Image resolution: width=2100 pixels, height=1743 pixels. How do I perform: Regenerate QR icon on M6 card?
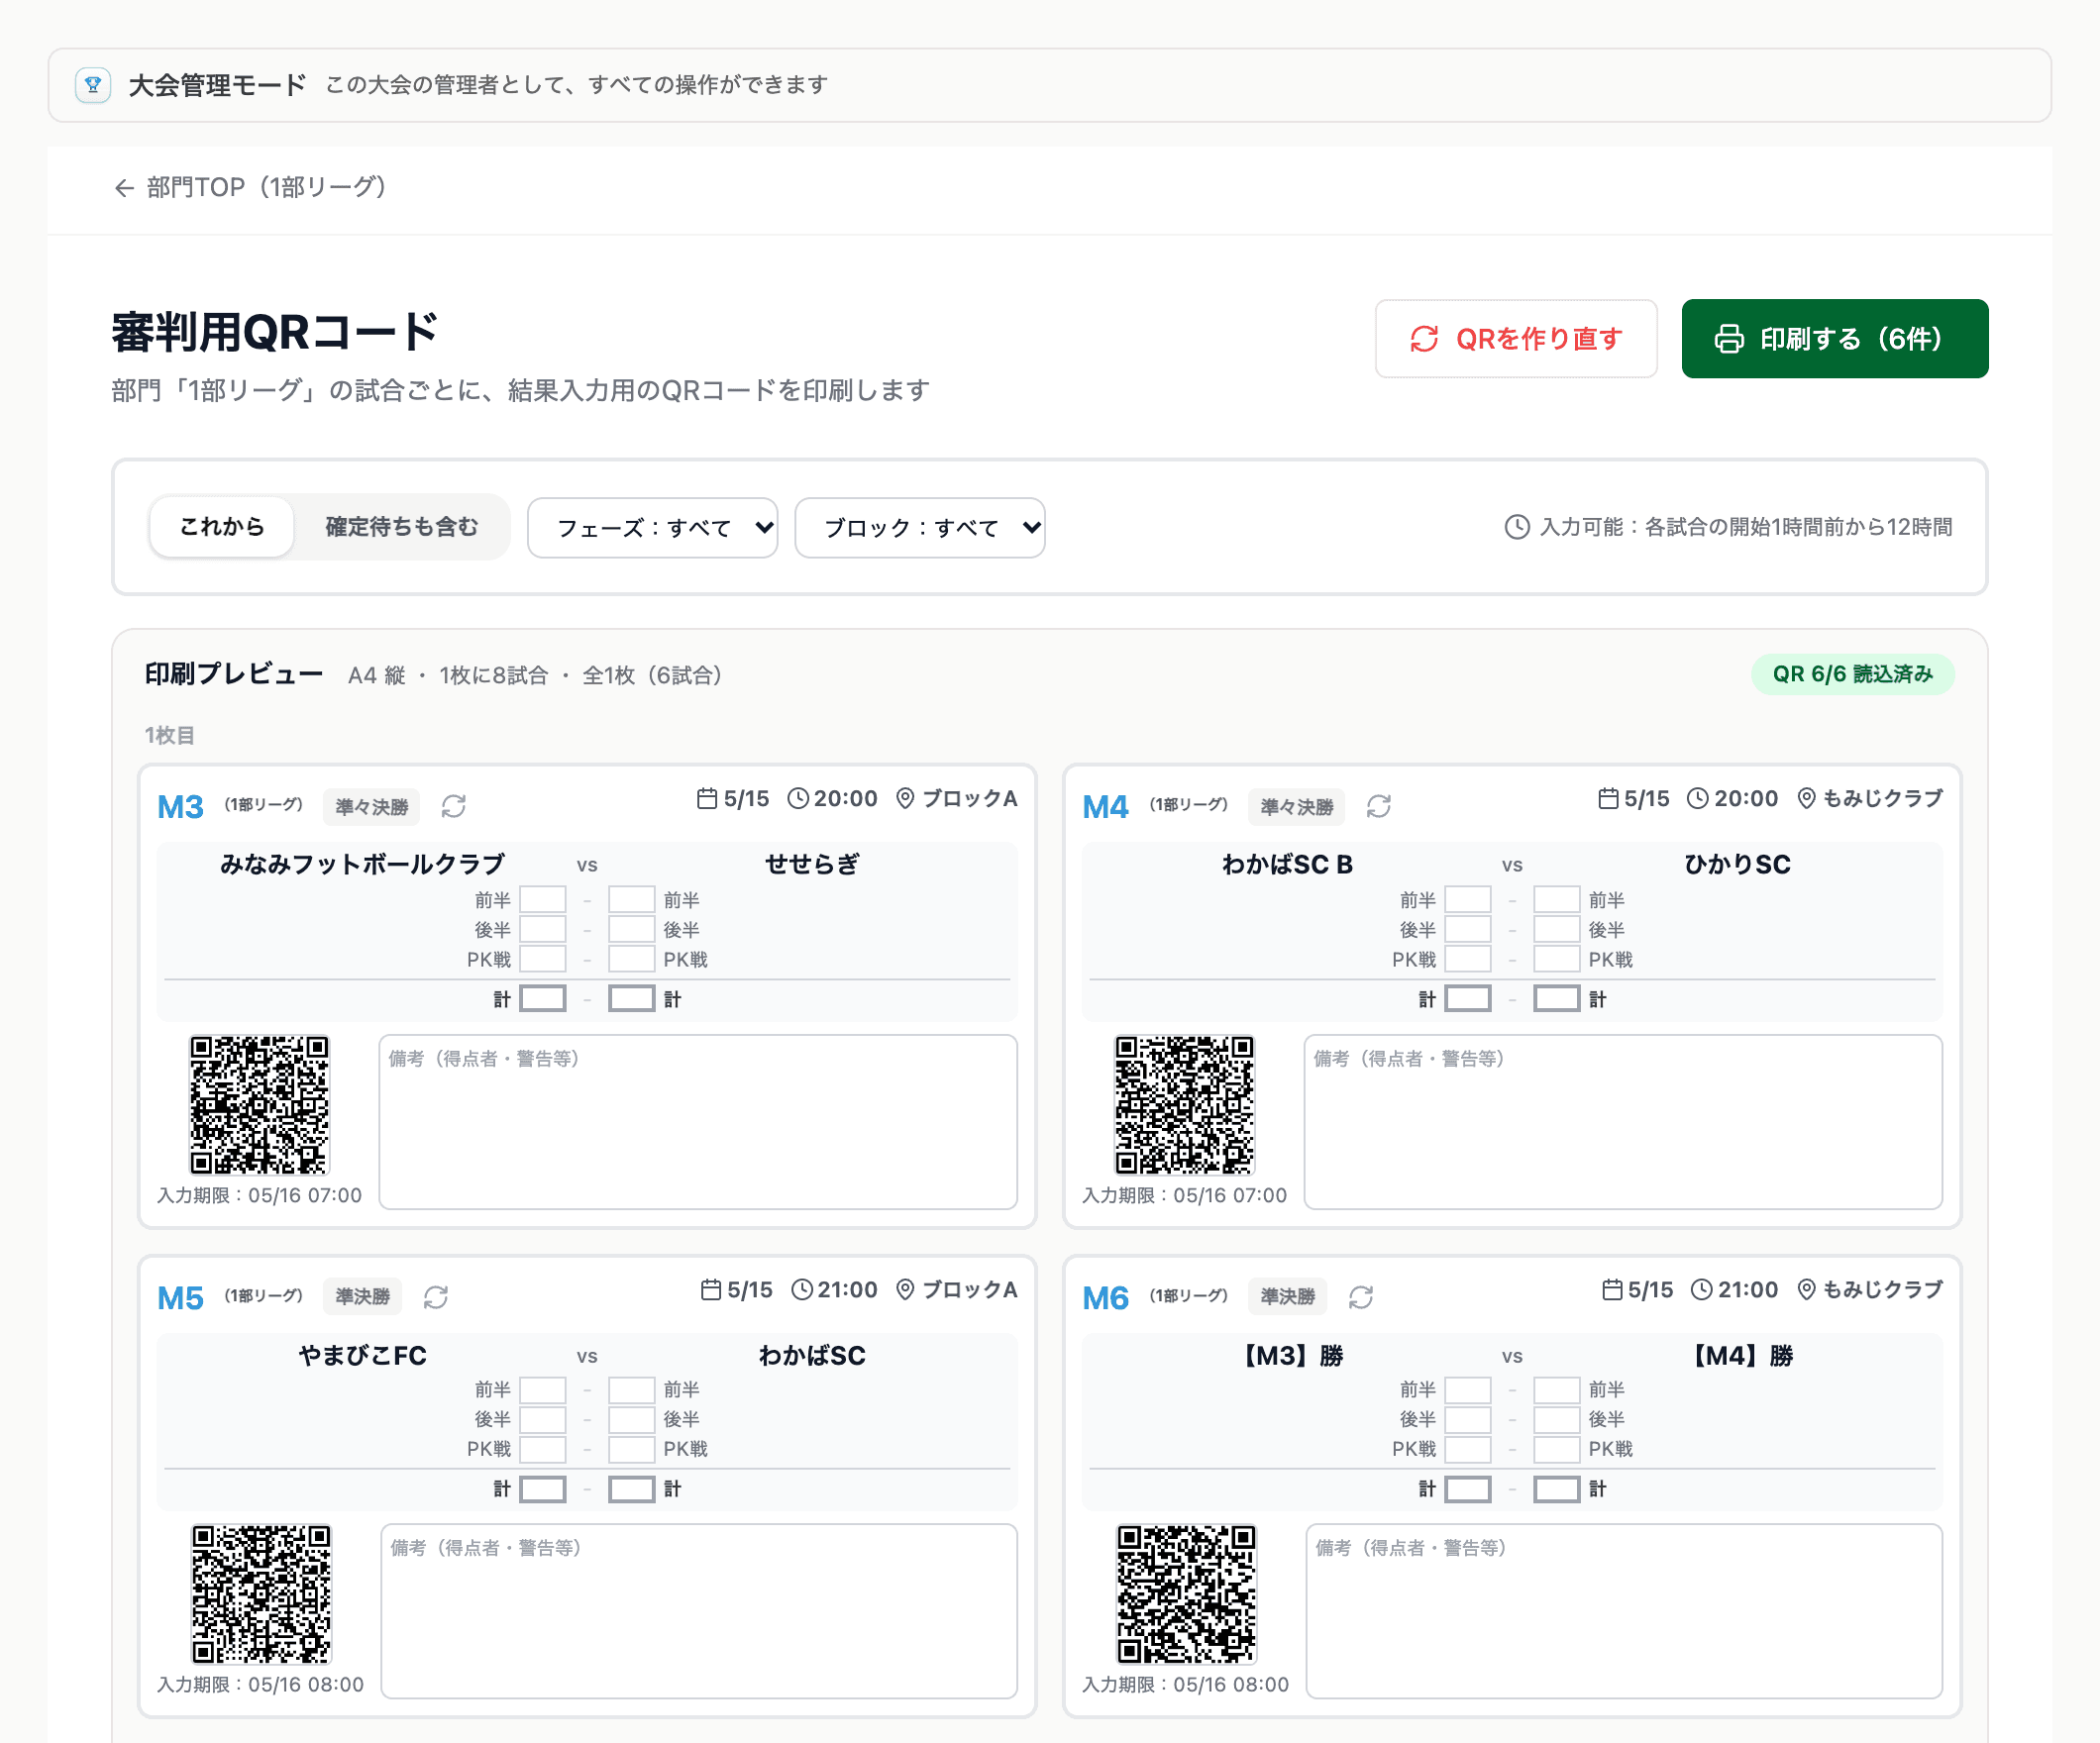1361,1297
